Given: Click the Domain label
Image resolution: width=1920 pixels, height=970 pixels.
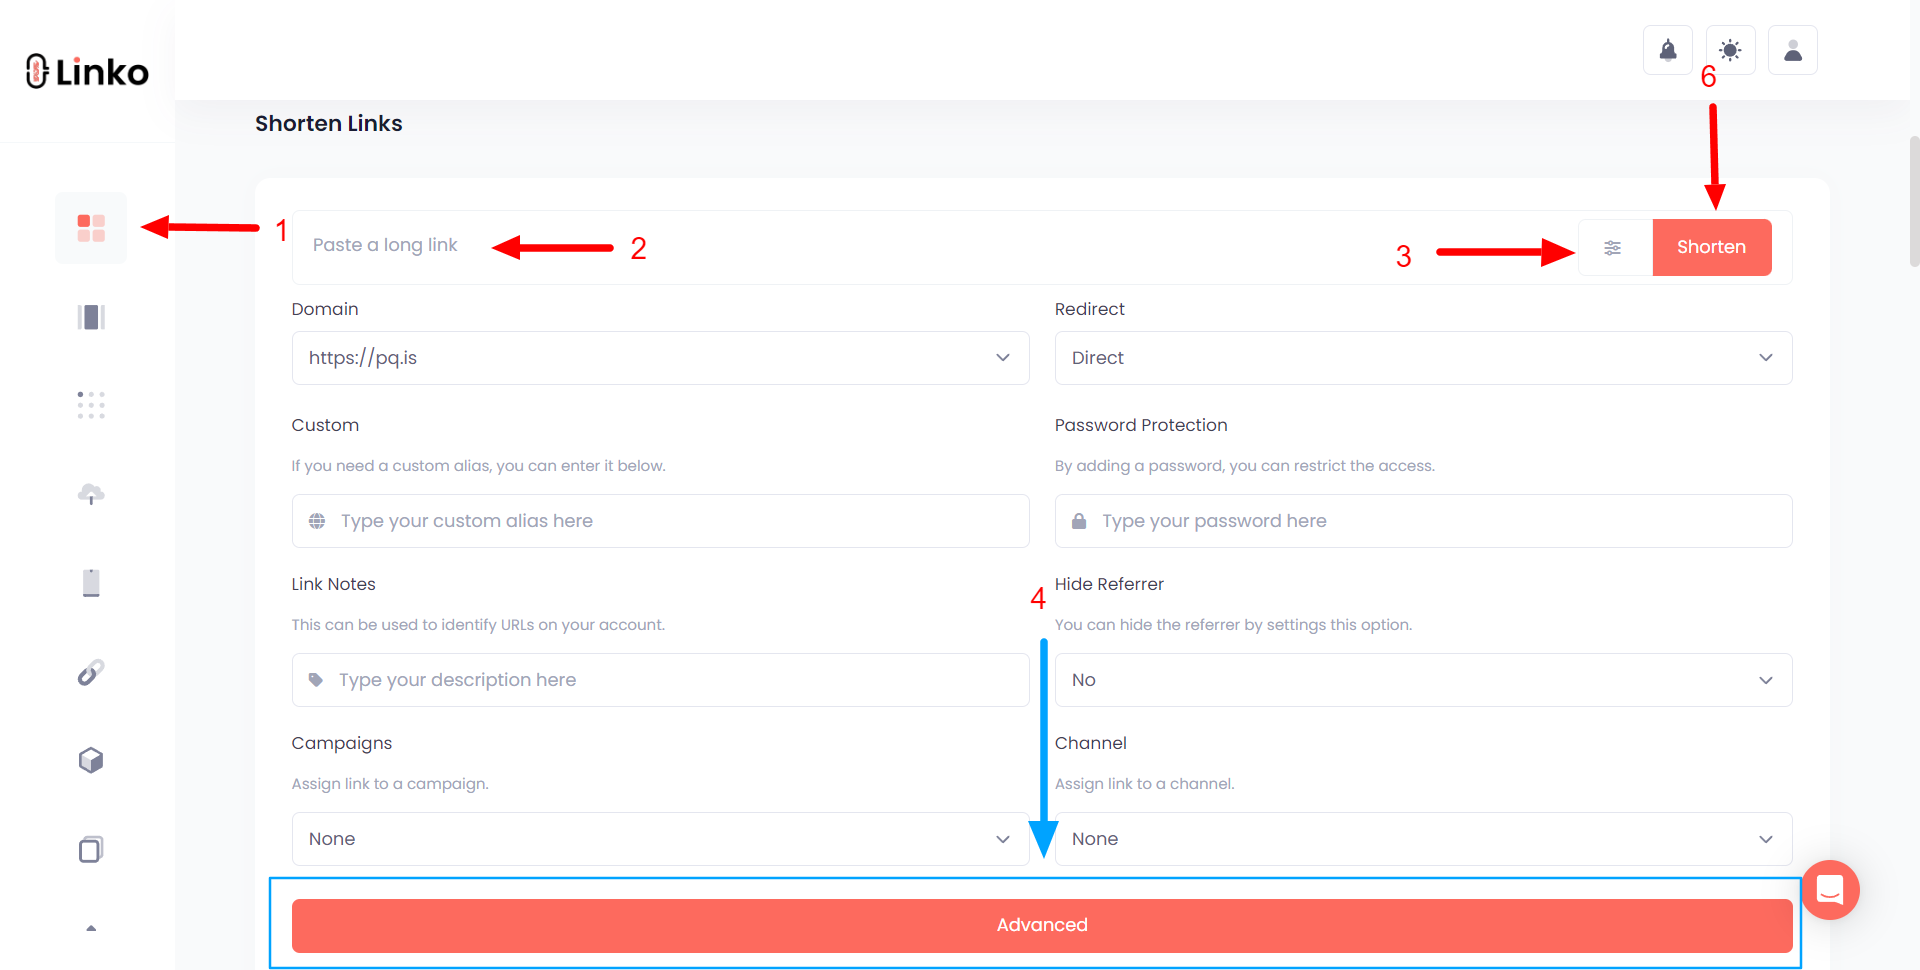Looking at the screenshot, I should [325, 309].
